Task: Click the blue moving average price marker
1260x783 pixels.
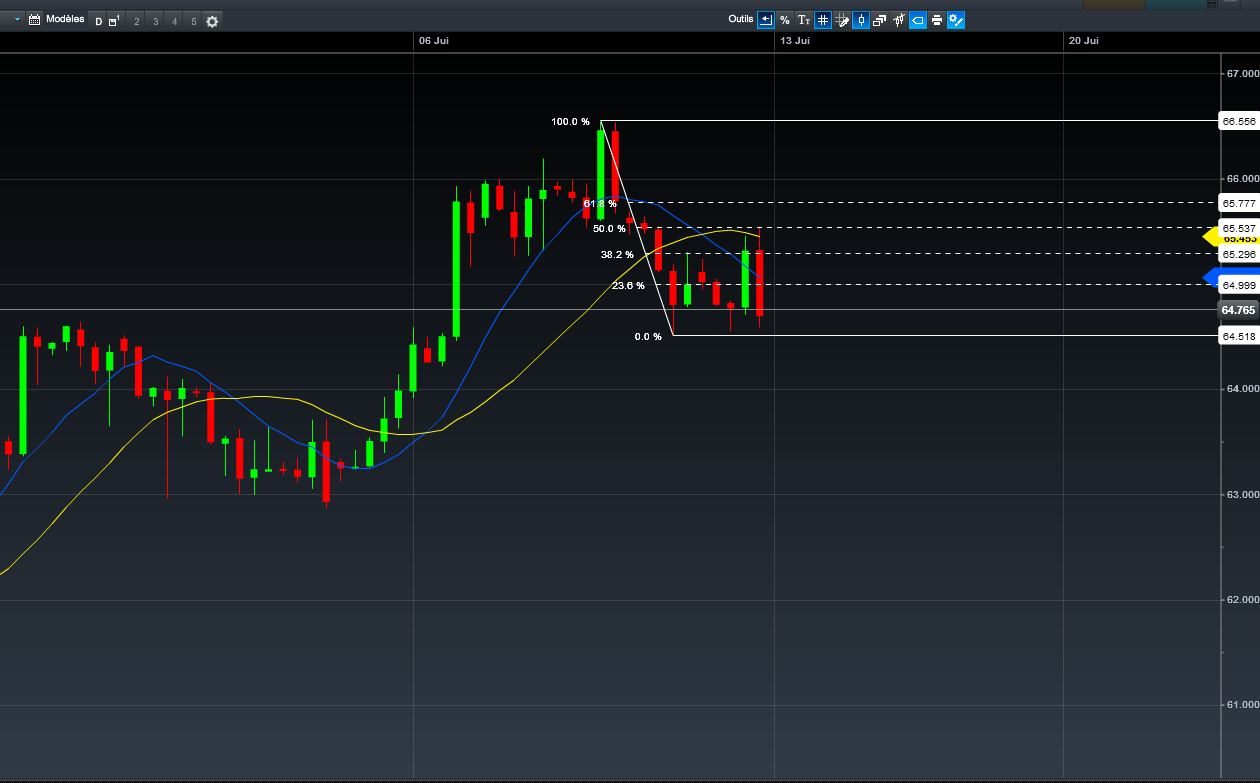Action: coord(1212,278)
